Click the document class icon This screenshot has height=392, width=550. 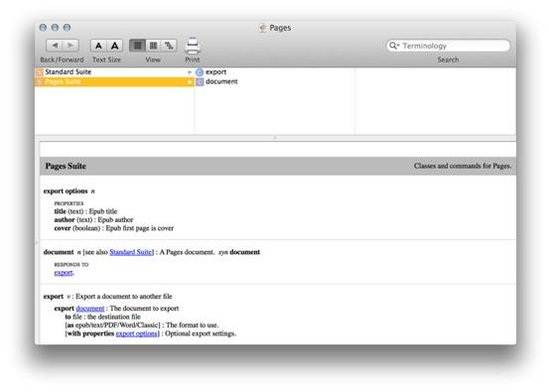[200, 82]
